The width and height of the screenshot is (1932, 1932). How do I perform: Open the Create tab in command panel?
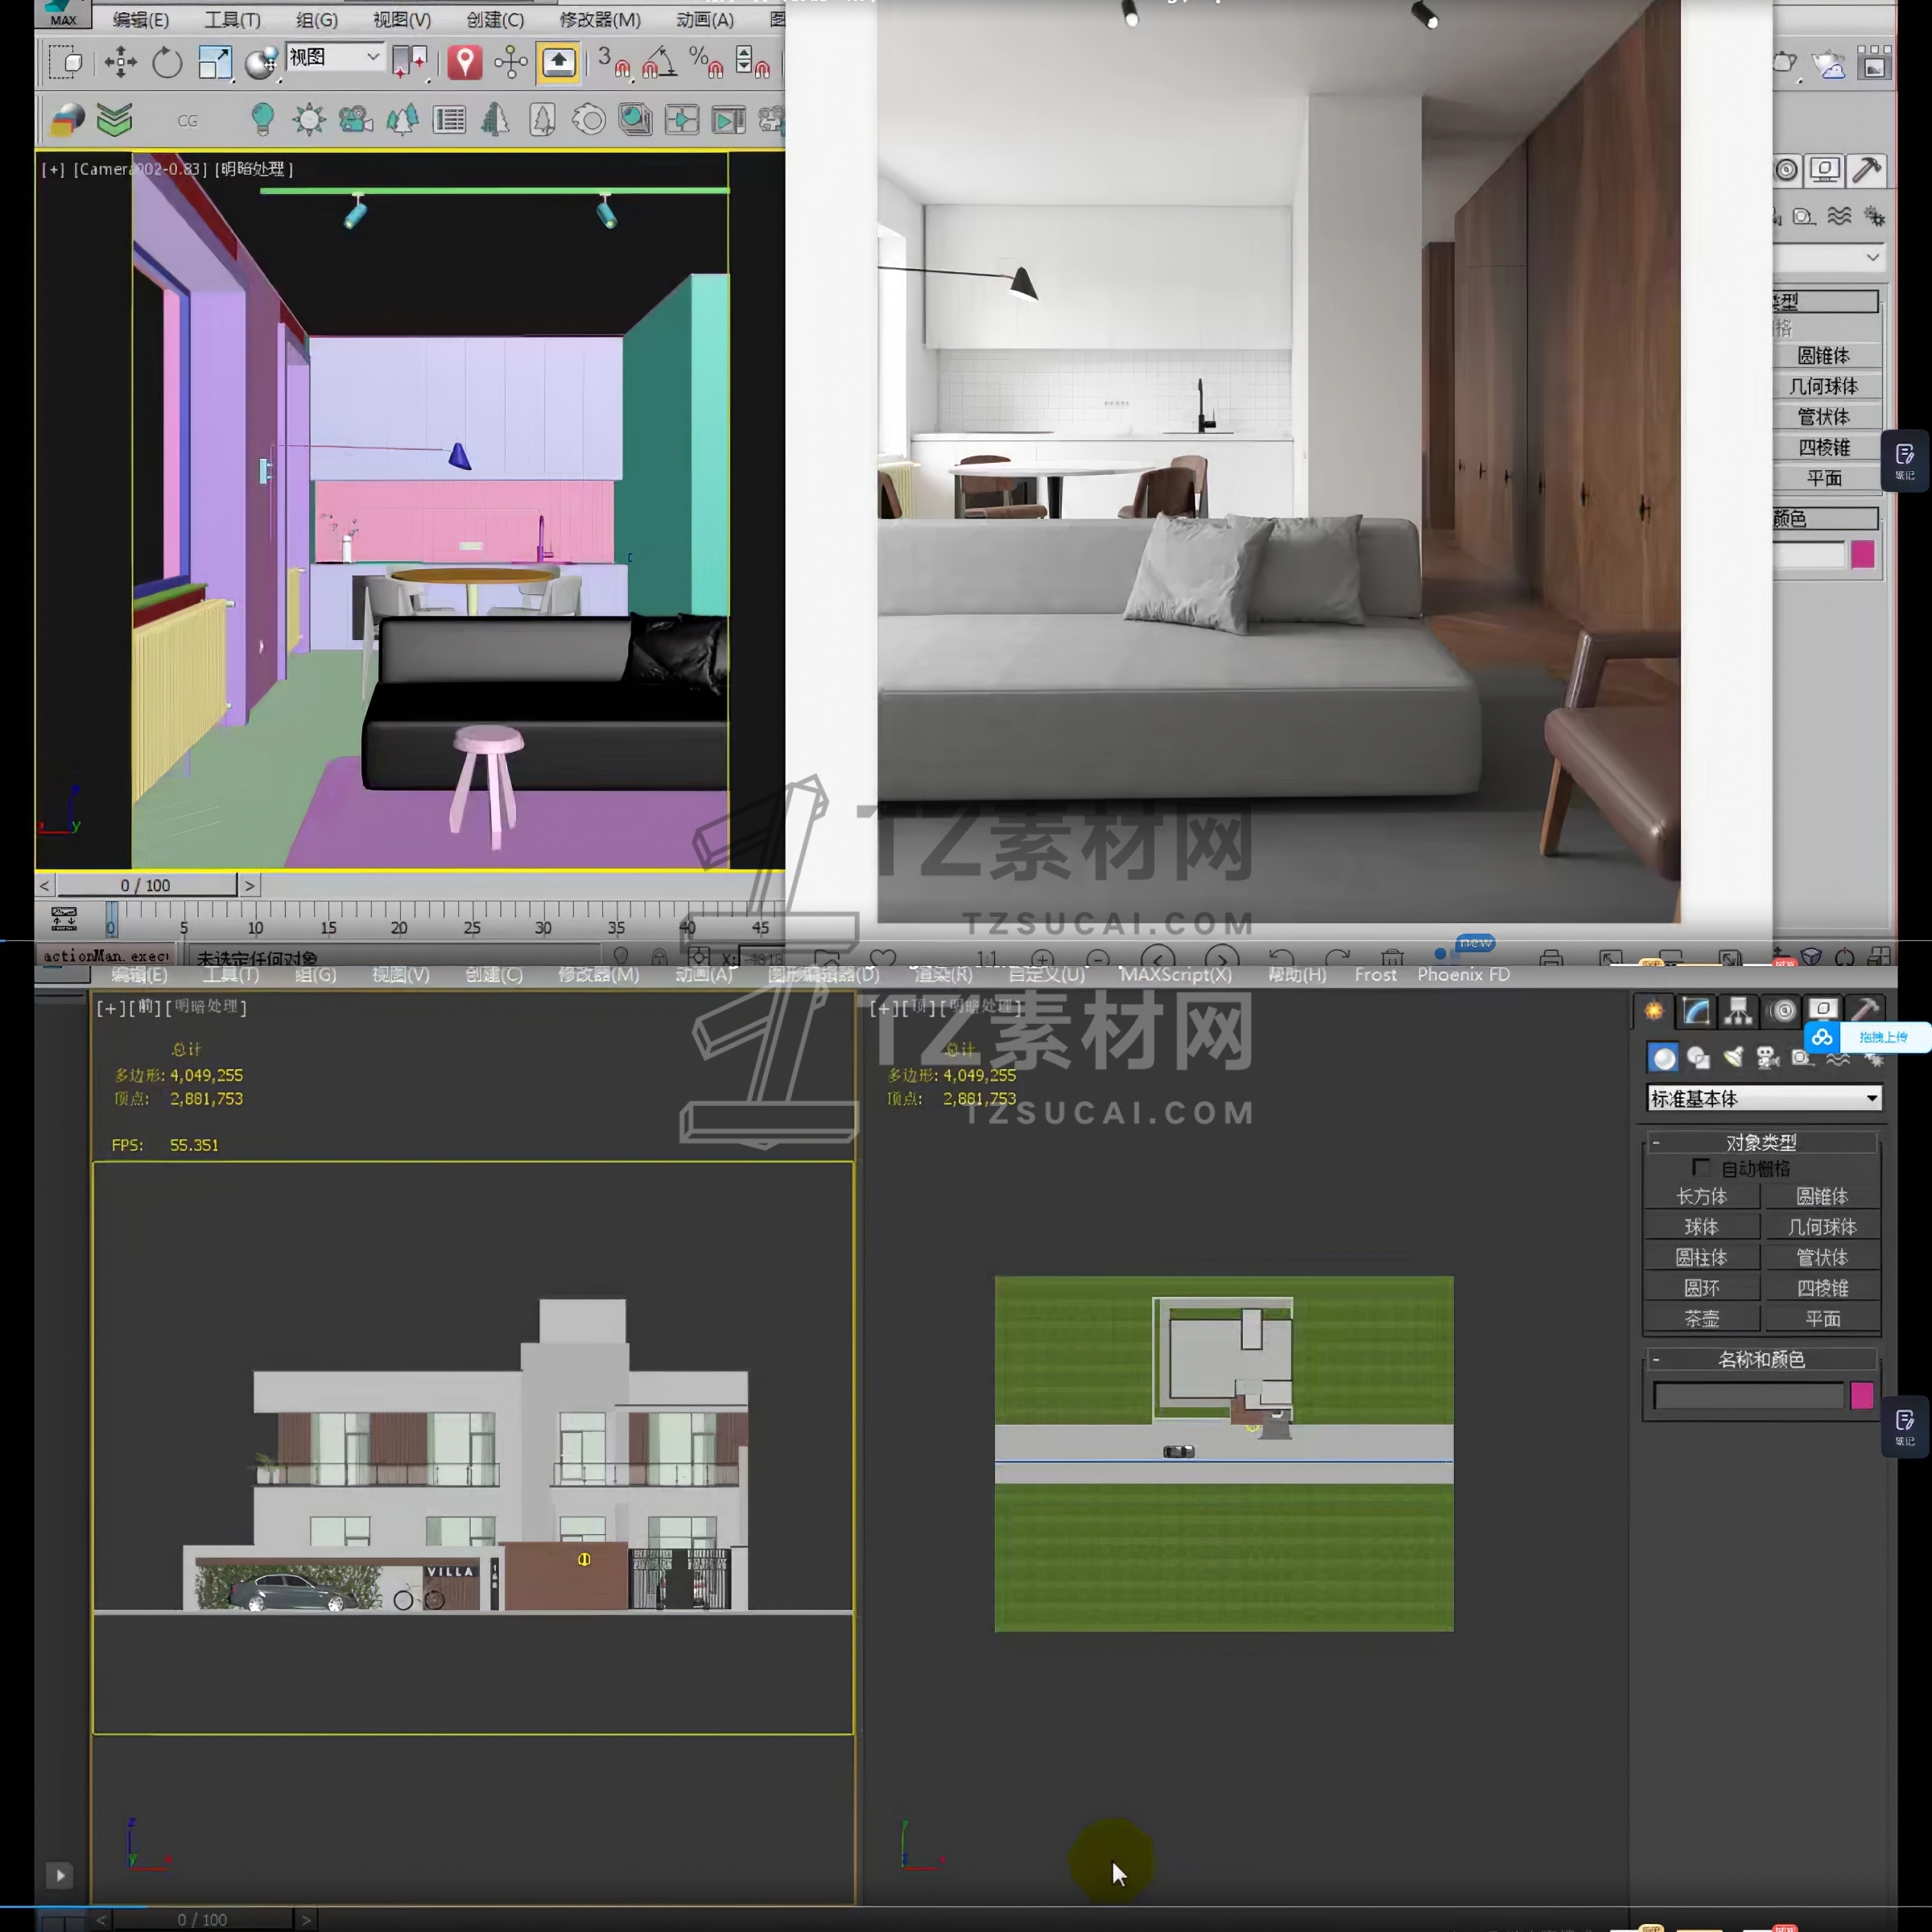tap(1653, 1011)
